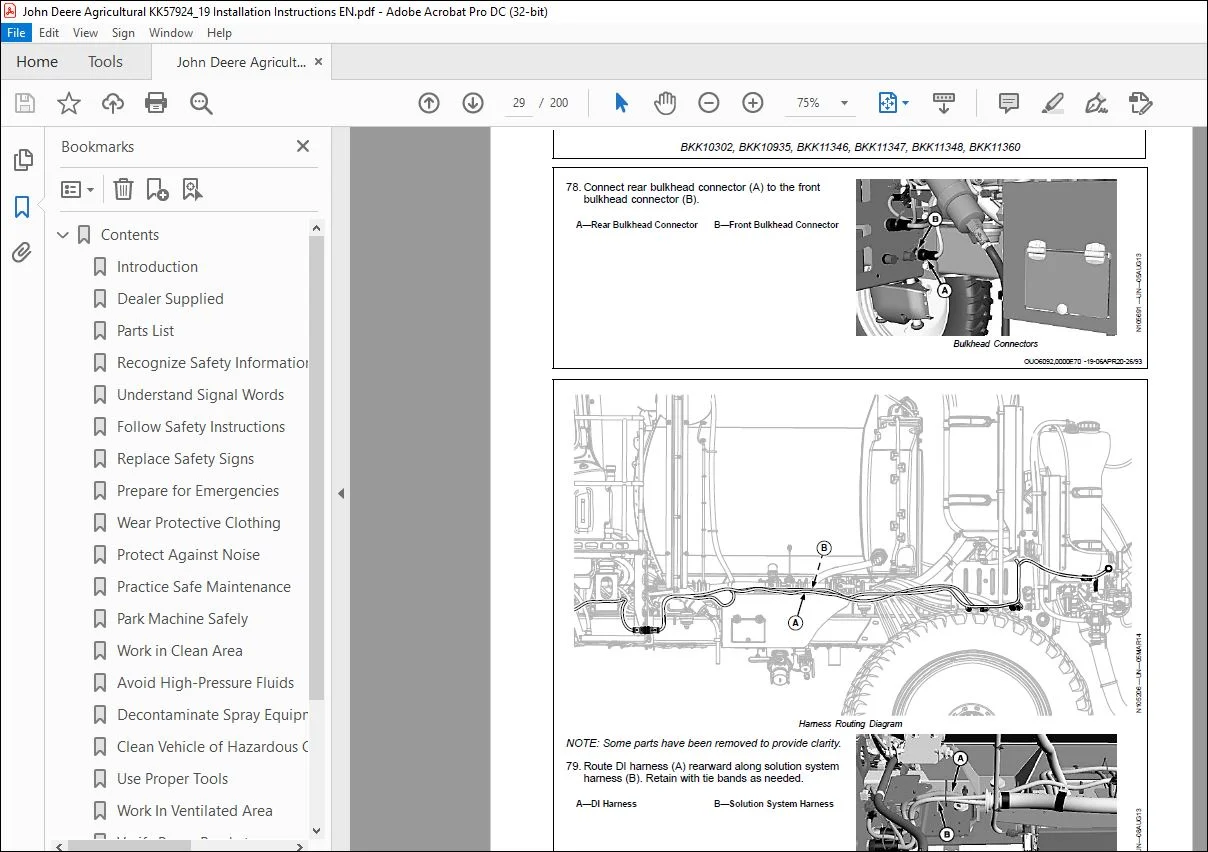This screenshot has width=1208, height=852.
Task: Add the file to starred with the star icon
Action: (69, 103)
